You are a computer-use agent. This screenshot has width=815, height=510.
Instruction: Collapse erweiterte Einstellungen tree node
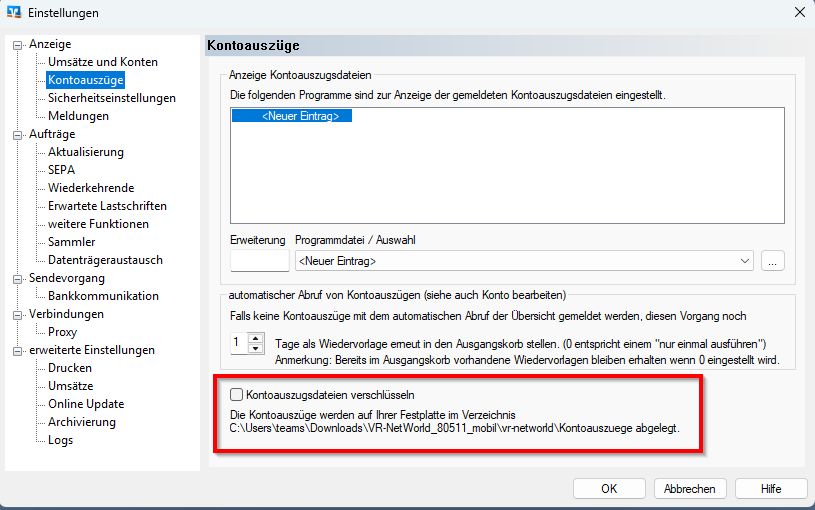point(18,351)
